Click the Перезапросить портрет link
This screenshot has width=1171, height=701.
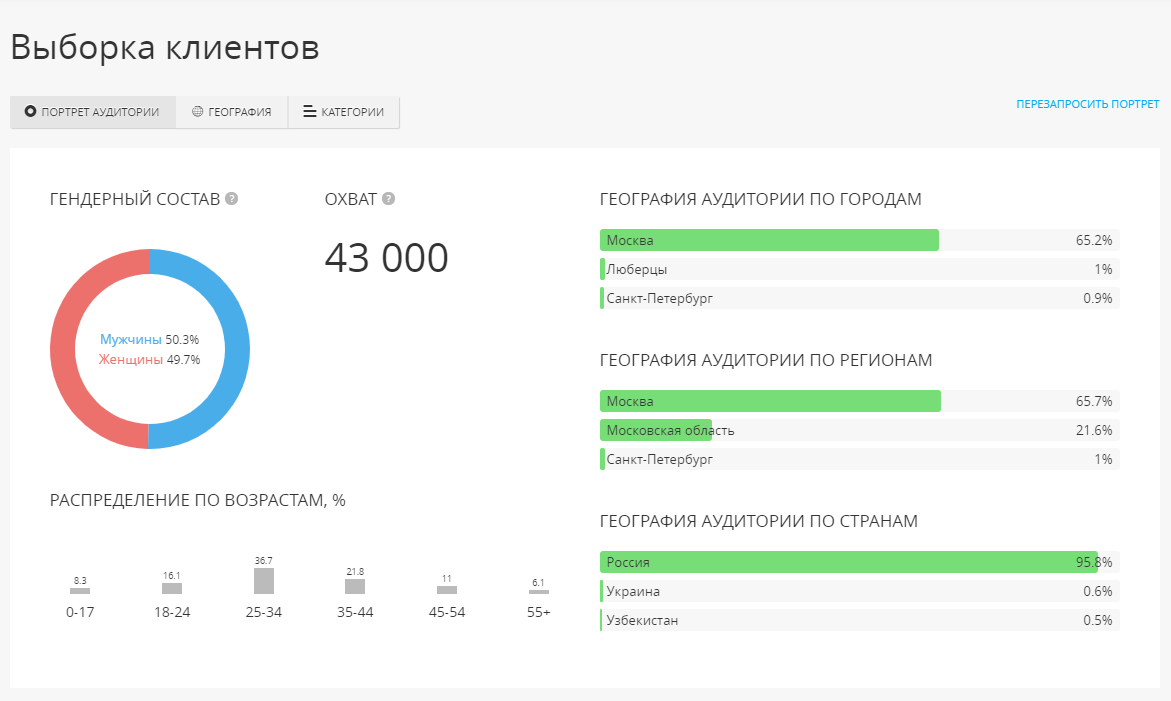1087,105
